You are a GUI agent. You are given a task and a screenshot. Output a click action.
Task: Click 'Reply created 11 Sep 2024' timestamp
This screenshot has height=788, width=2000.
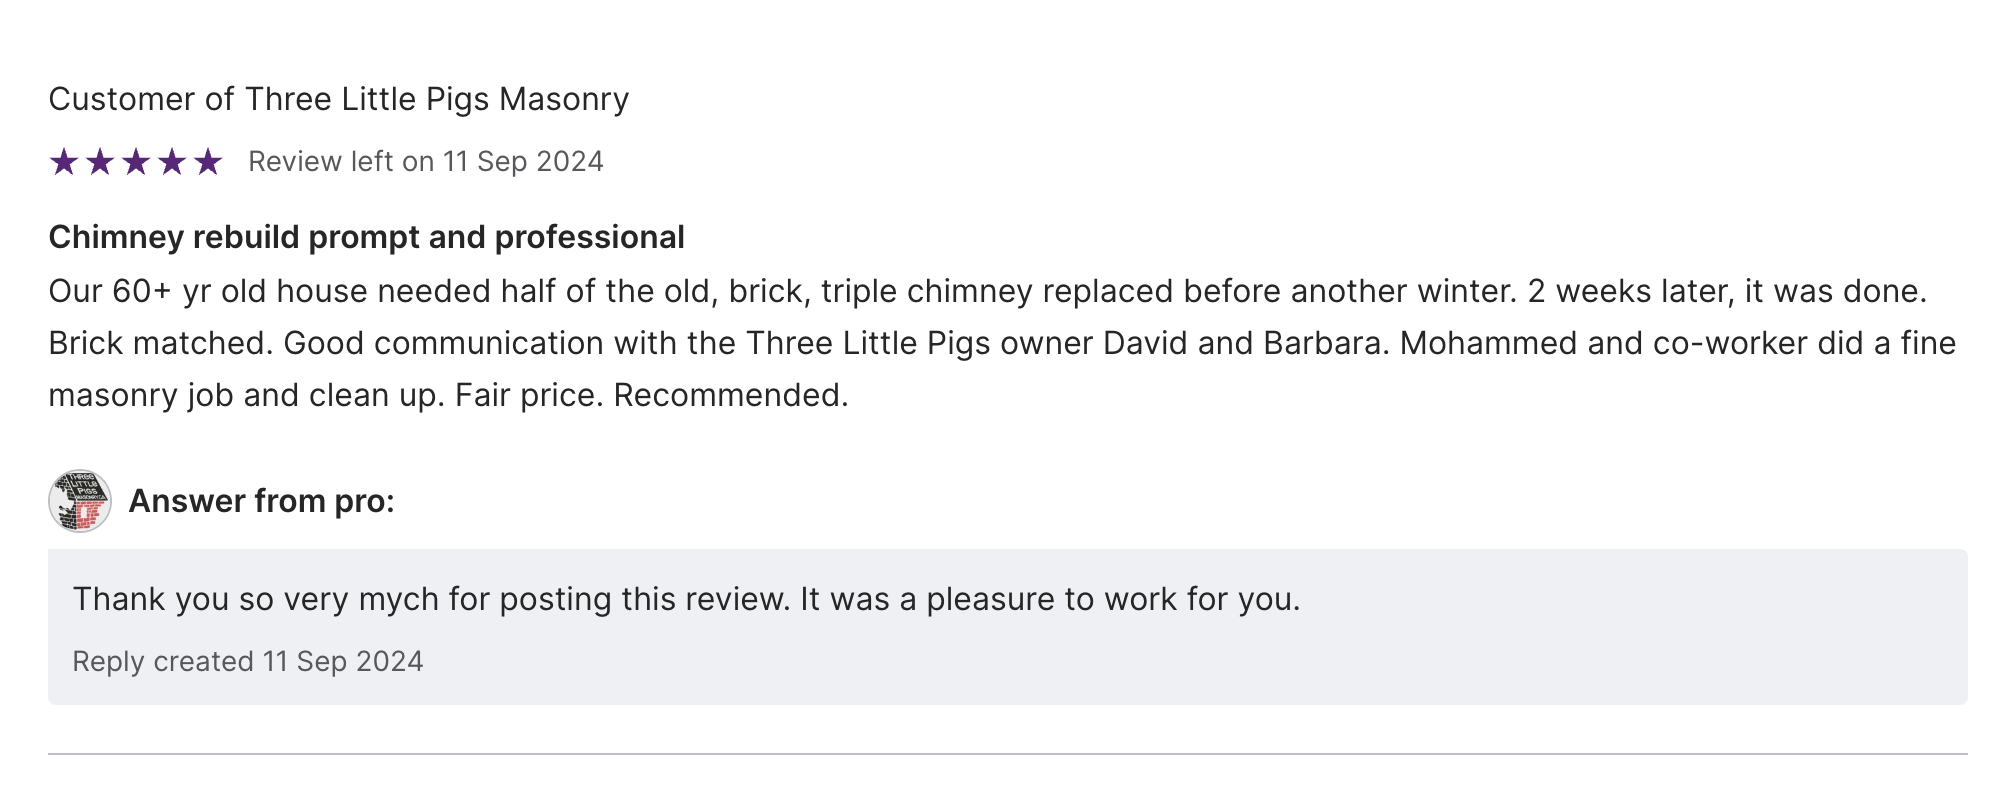(x=248, y=662)
